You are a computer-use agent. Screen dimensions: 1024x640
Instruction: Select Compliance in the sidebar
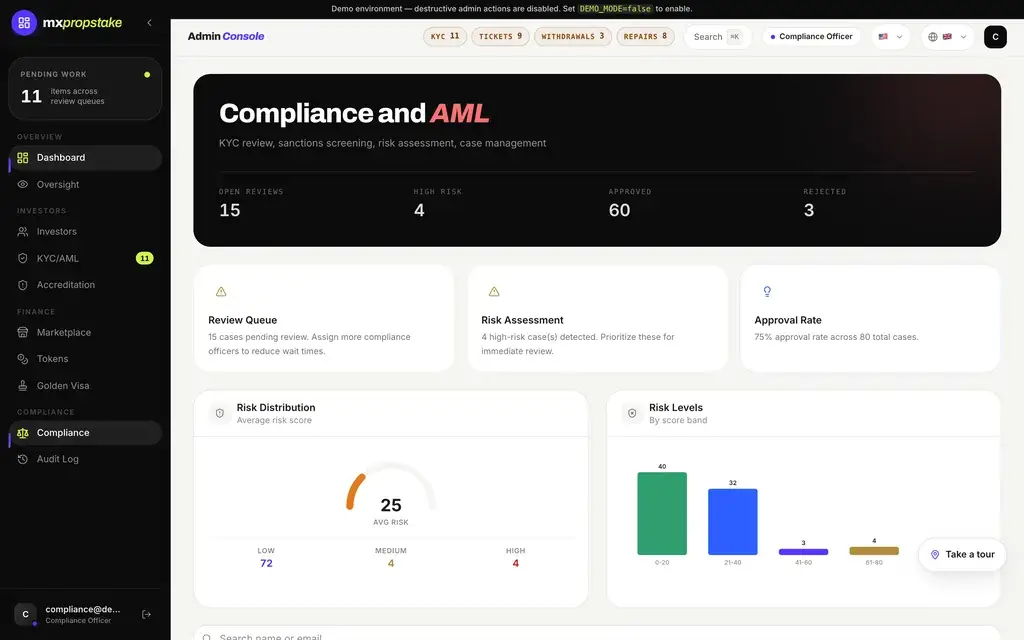coord(85,433)
